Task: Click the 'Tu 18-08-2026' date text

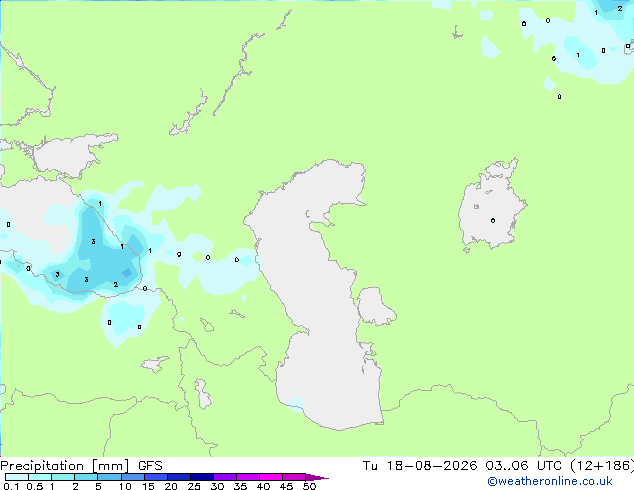Action: point(420,466)
